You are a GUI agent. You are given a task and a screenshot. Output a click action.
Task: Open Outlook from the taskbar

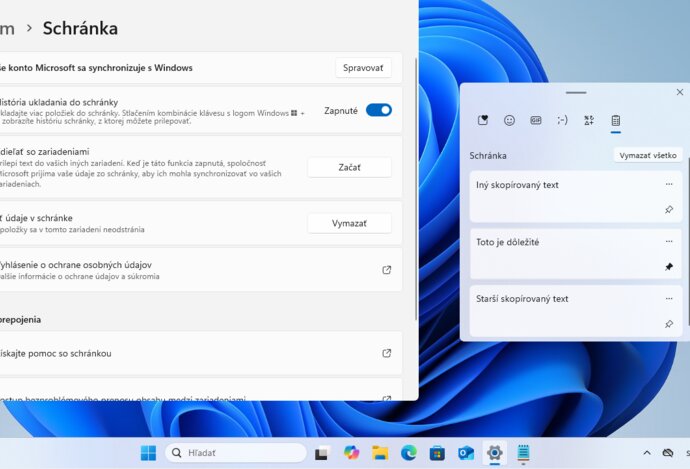tap(466, 453)
